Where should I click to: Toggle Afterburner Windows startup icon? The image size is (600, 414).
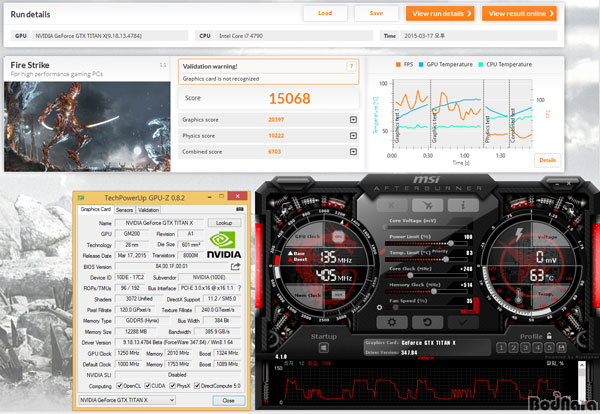[324, 348]
